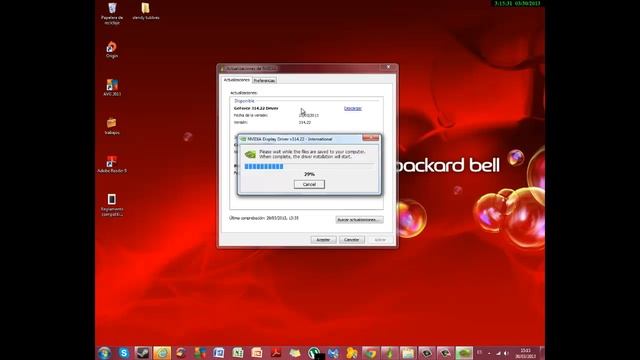Close the NVIDIA updates window
This screenshot has height=360, width=640.
click(x=388, y=67)
